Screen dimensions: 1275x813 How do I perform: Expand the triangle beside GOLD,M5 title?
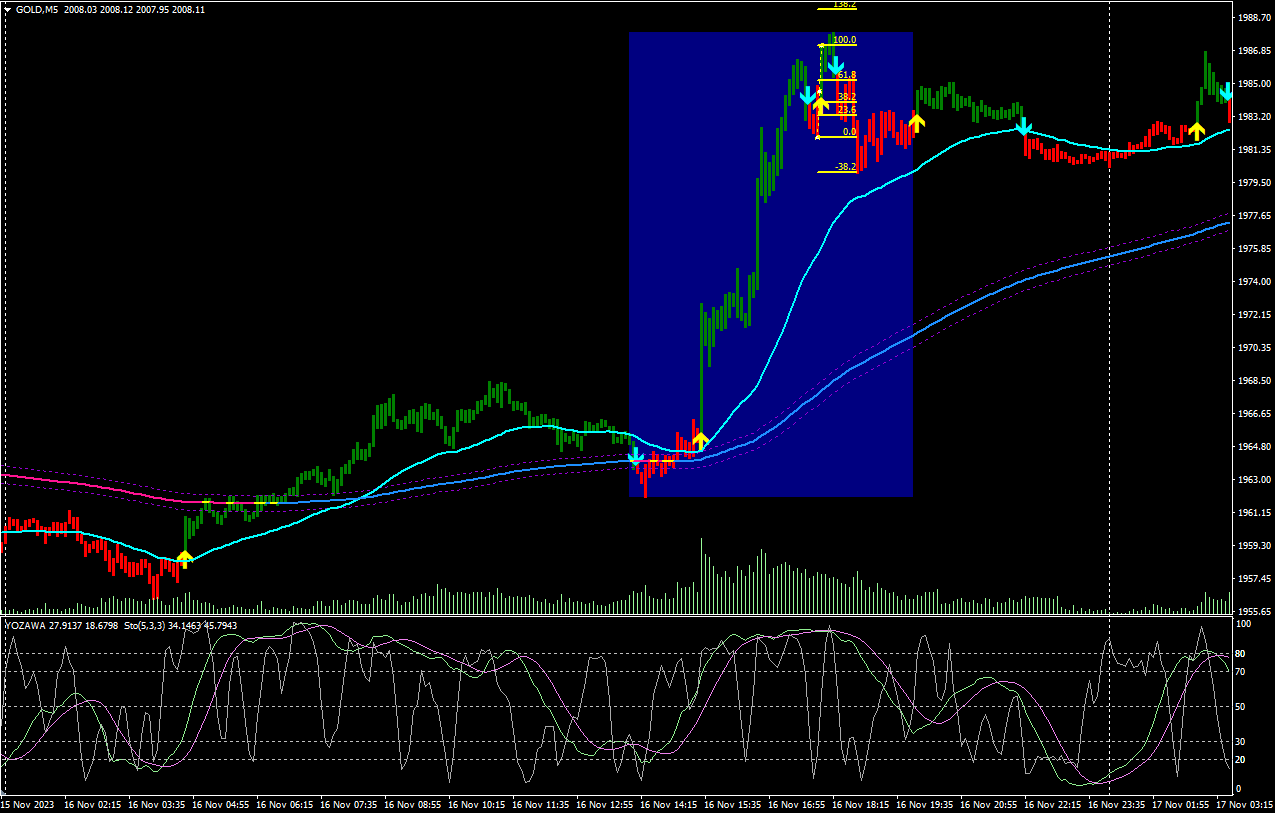click(7, 9)
